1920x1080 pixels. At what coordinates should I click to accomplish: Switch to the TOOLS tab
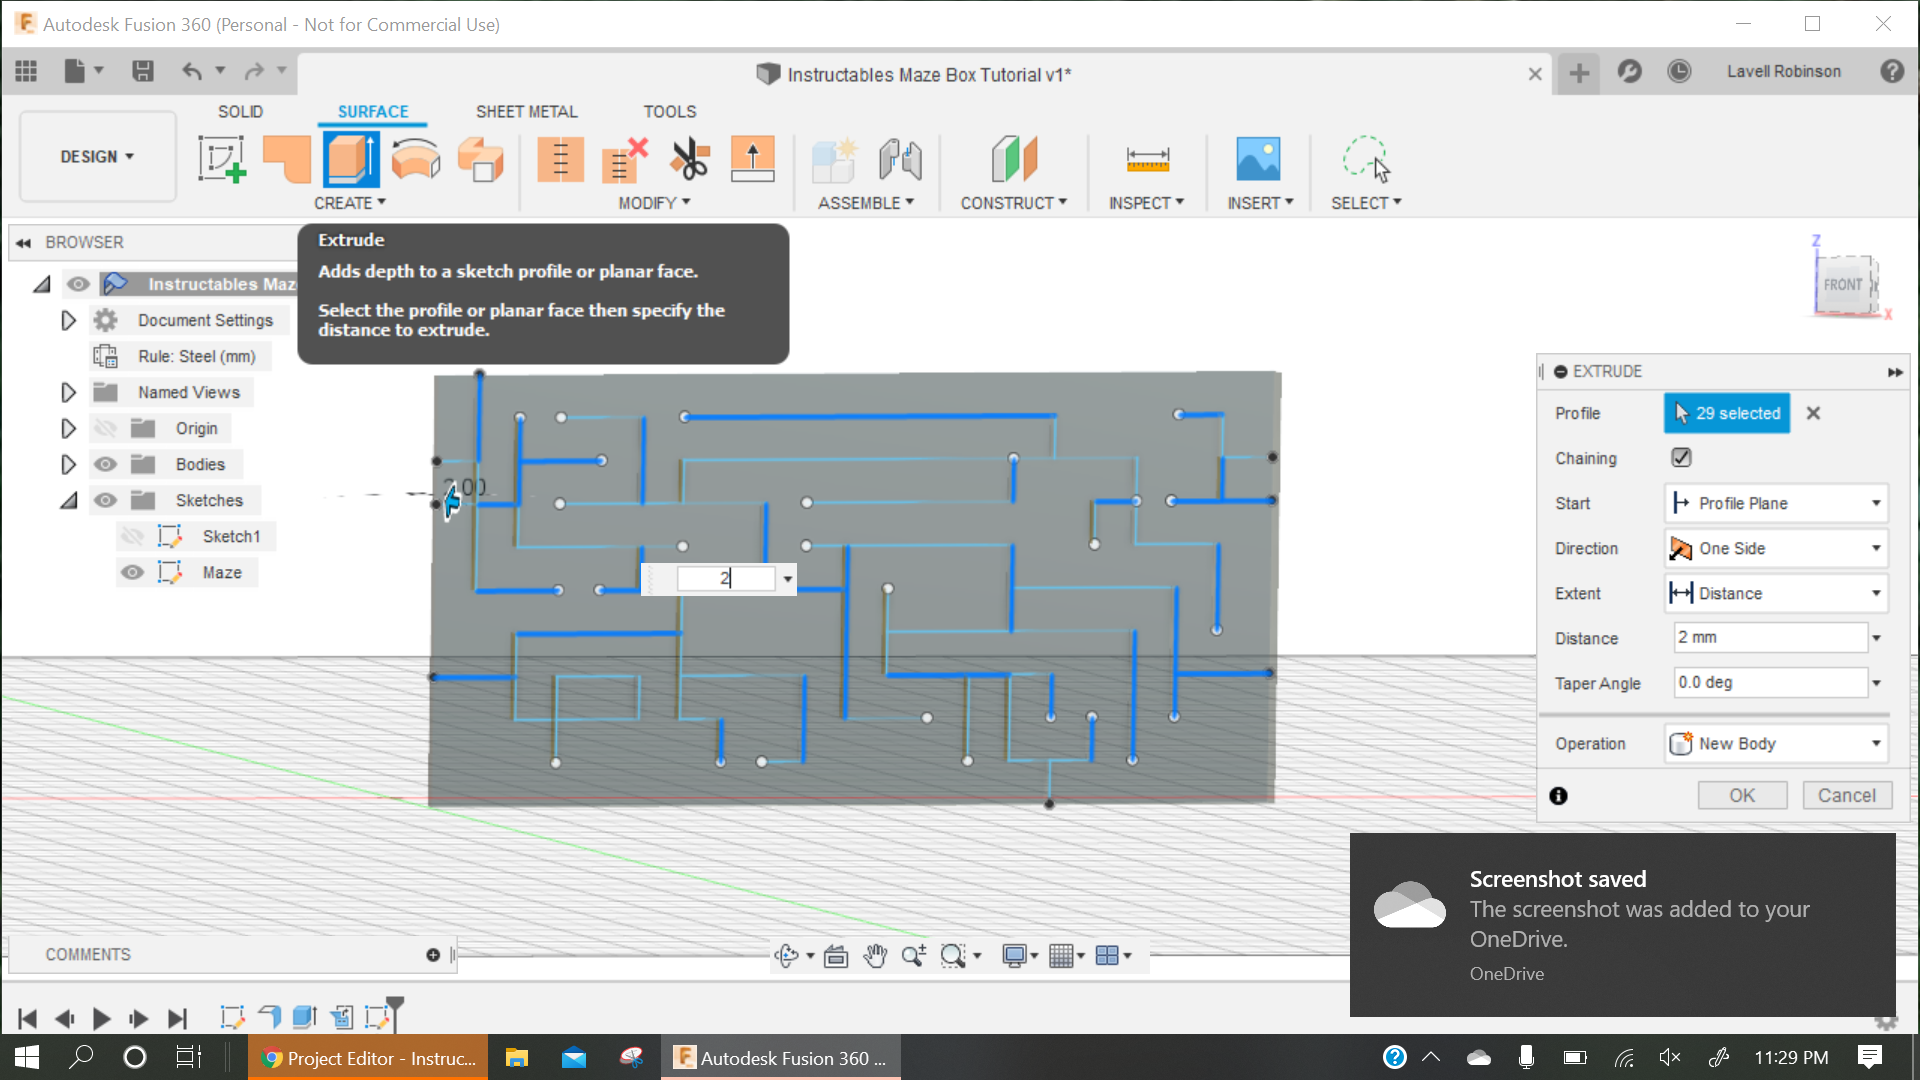pyautogui.click(x=669, y=111)
